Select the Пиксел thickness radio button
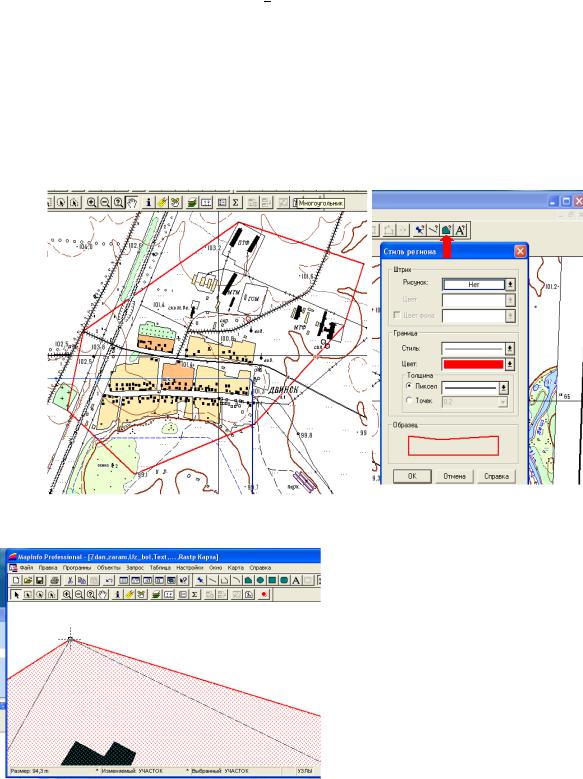 pos(409,386)
